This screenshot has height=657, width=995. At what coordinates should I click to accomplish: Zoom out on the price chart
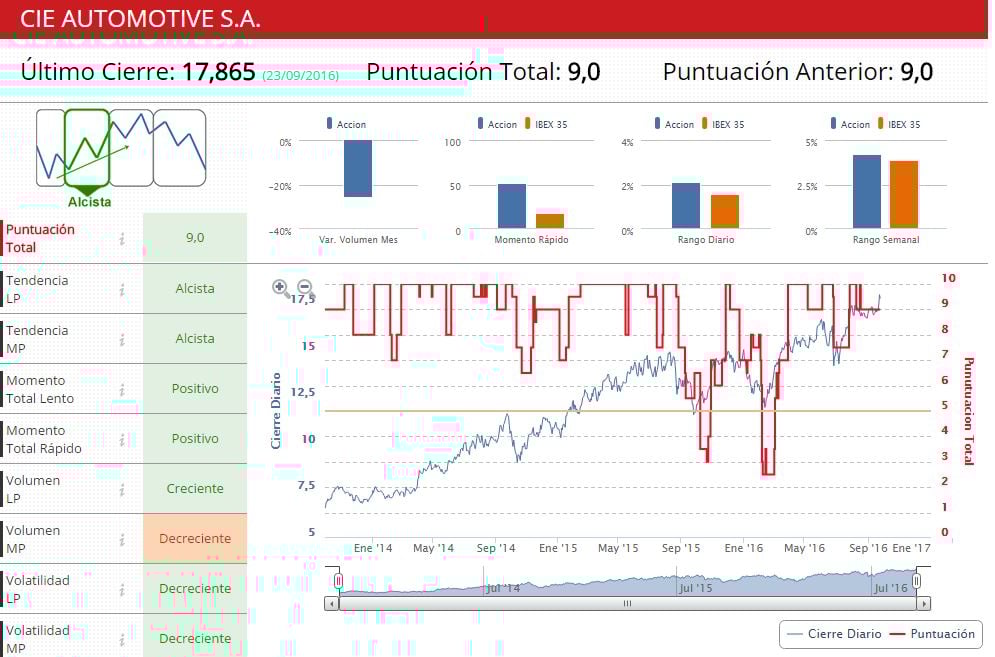coord(305,287)
